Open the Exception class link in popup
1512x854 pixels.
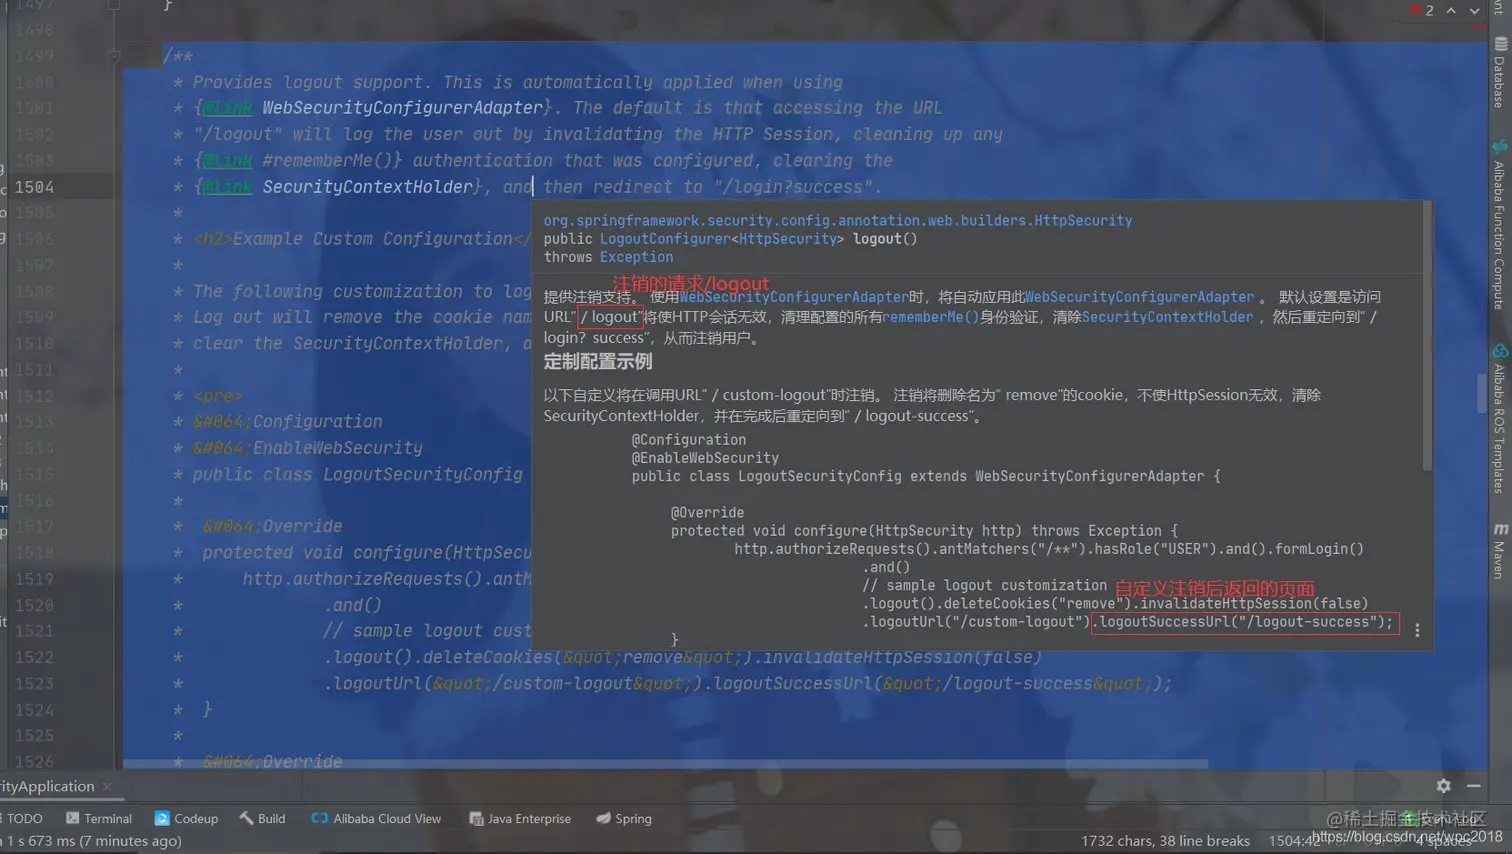636,257
